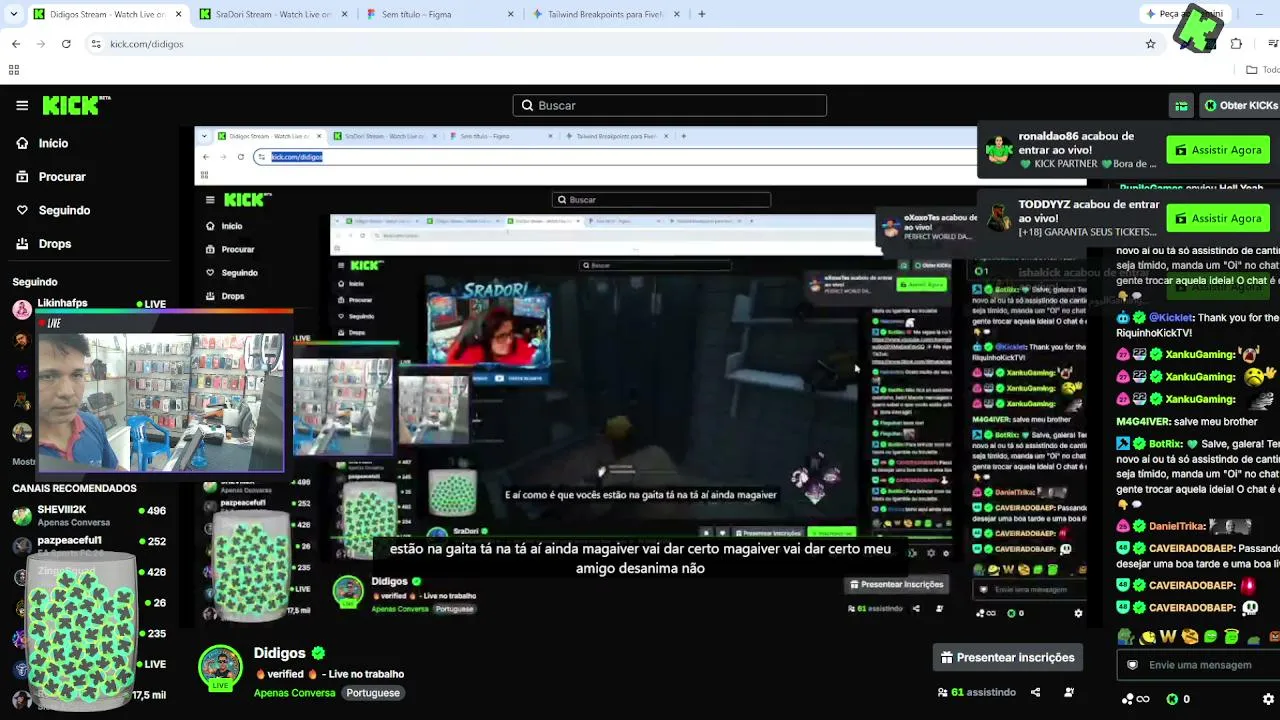
Task: Go back with the browser back arrow
Action: click(x=16, y=44)
